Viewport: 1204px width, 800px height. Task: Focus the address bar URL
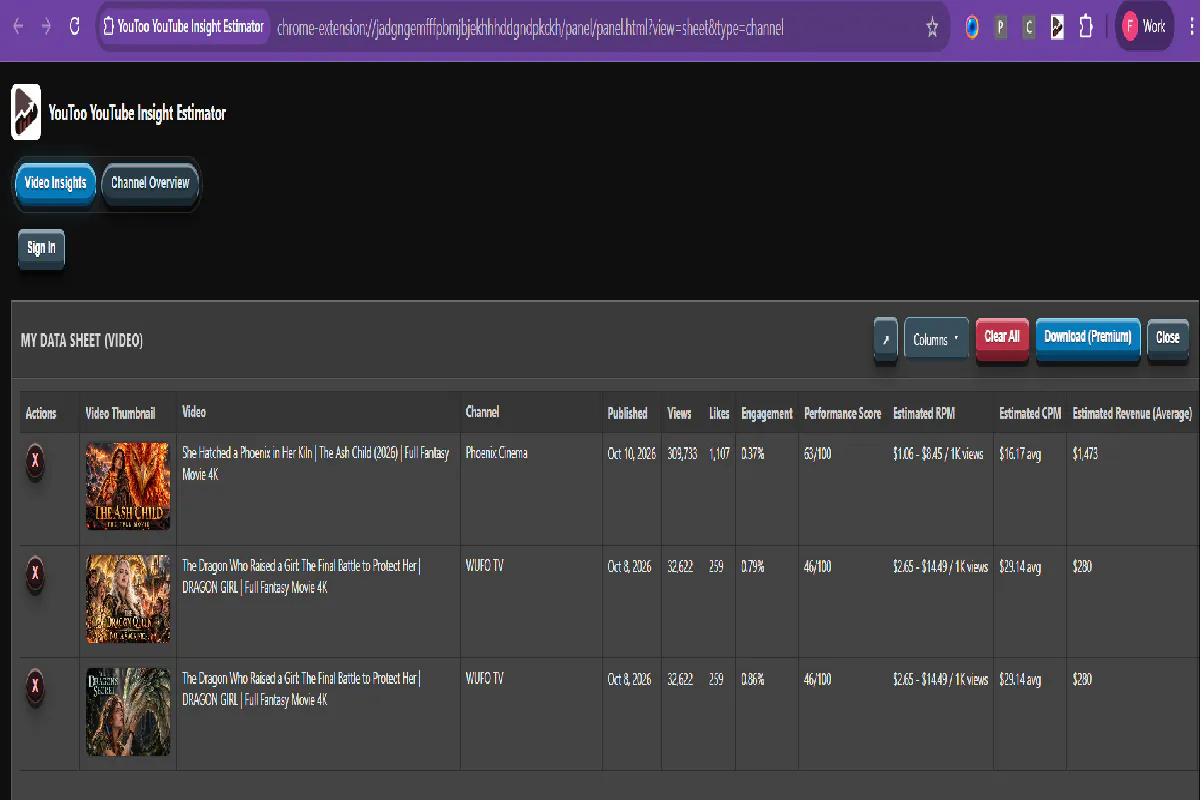530,28
